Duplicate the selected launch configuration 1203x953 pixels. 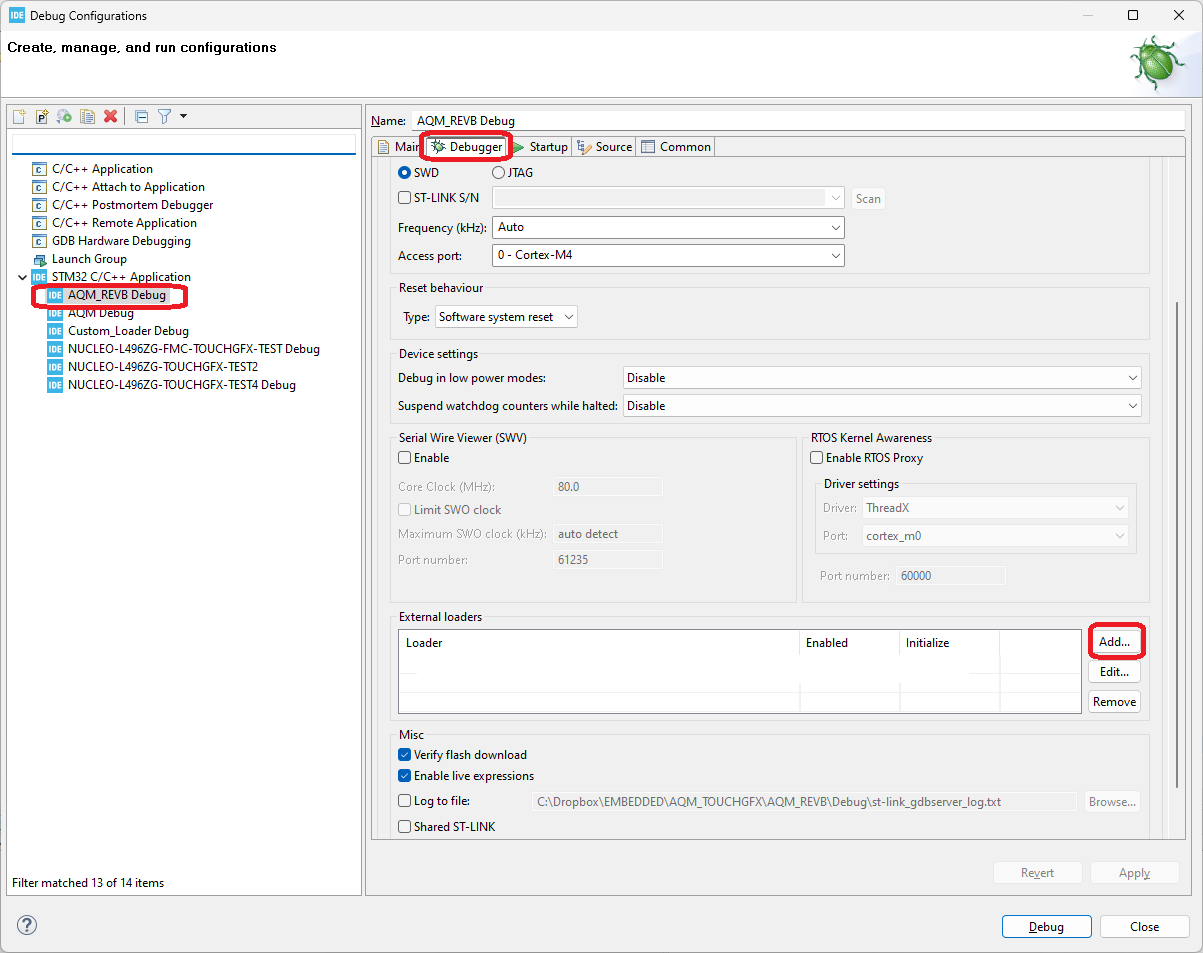coord(86,116)
